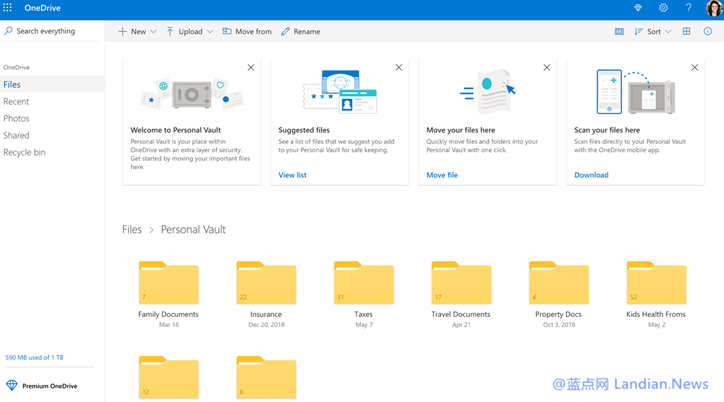Screen dimensions: 724x402
Task: Open the folder containing 6 items
Action: (266, 378)
